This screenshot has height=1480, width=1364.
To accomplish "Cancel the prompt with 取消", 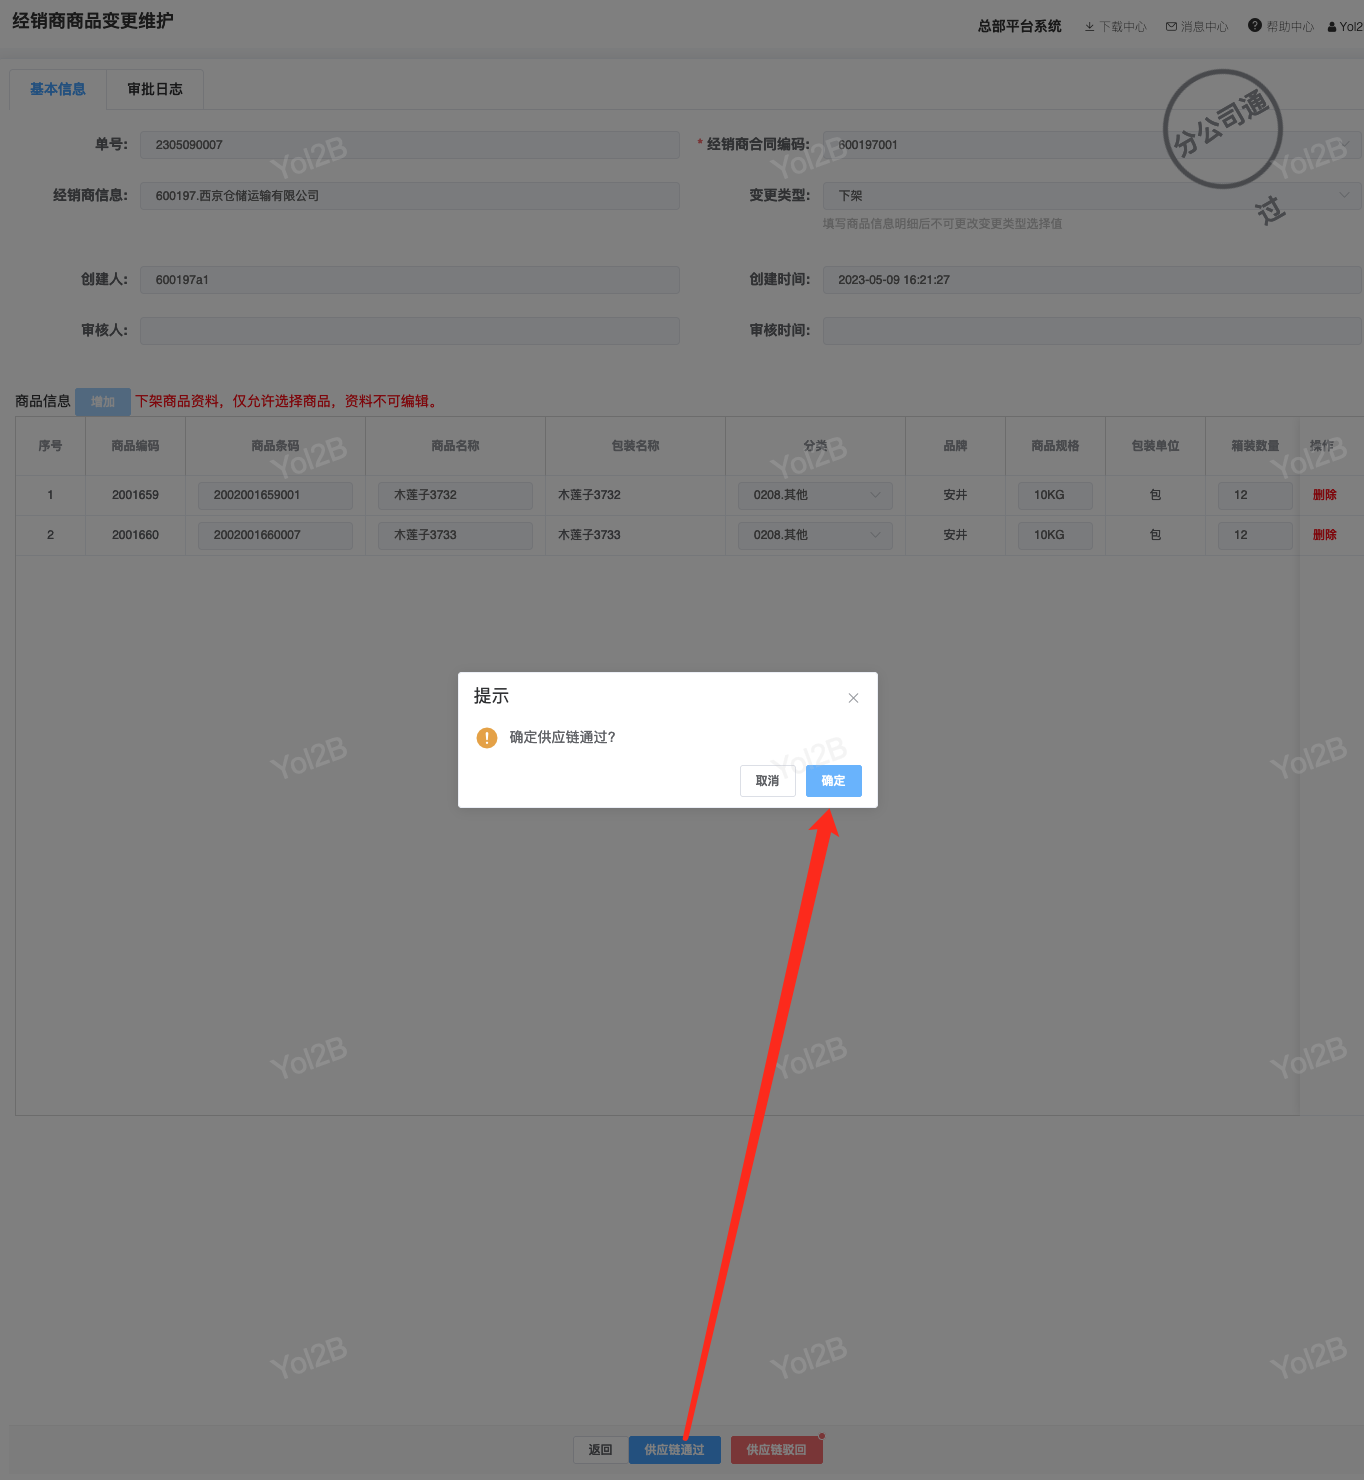I will [x=768, y=781].
